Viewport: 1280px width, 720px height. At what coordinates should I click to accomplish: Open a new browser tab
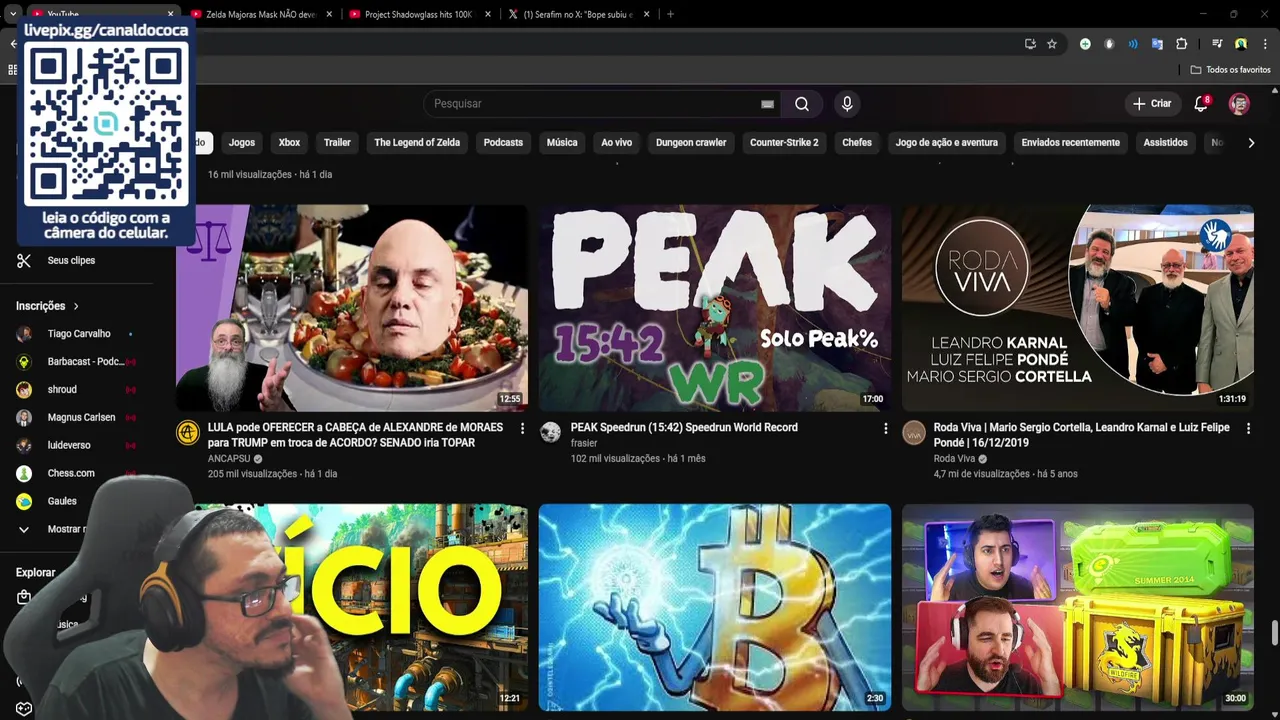pos(670,14)
